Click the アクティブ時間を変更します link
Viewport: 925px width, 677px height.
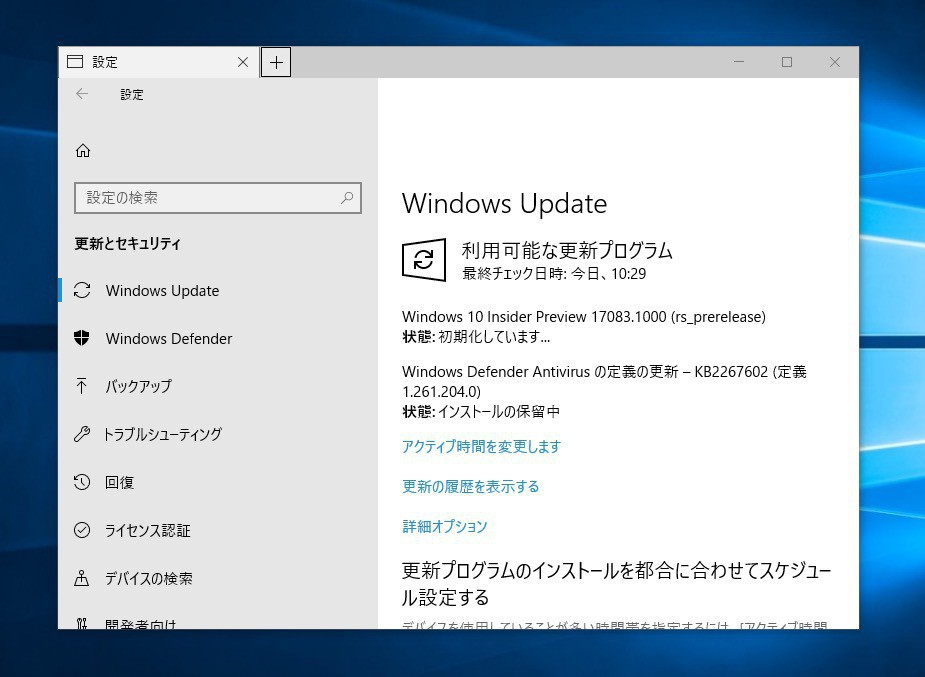click(481, 447)
